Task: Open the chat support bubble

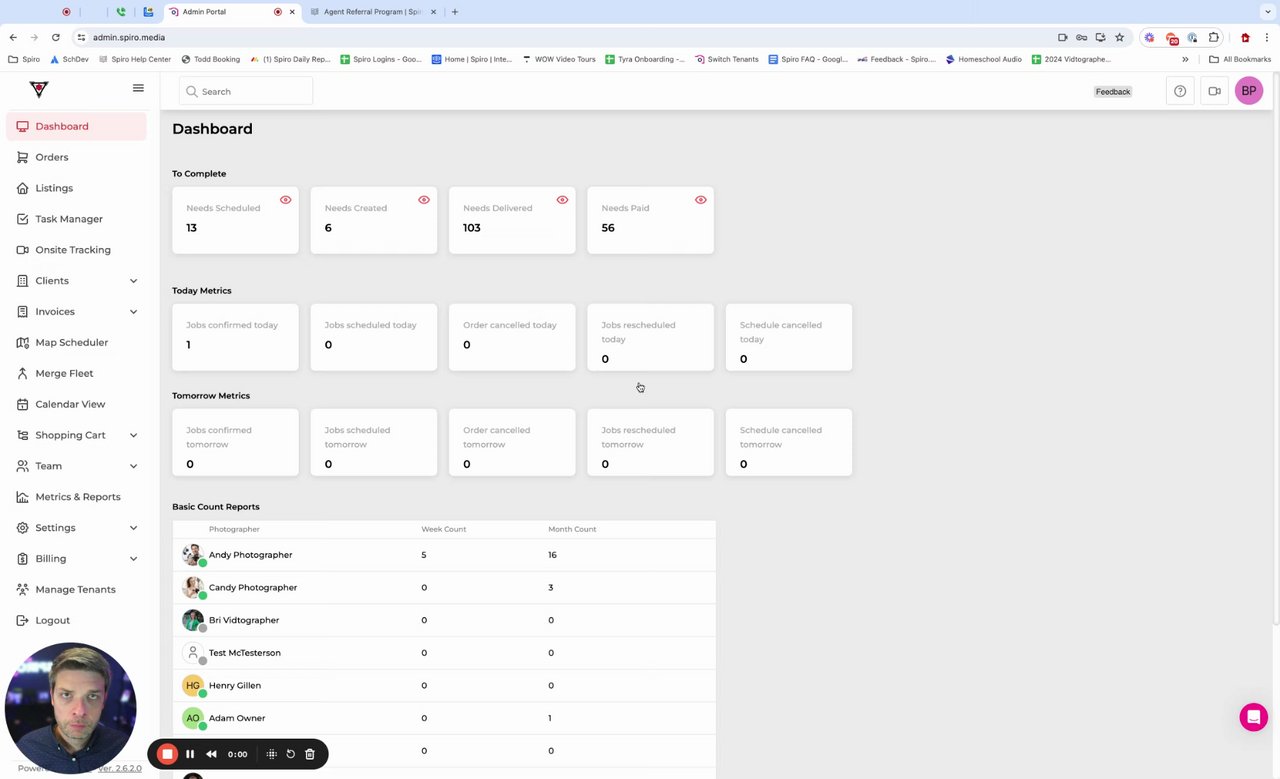Action: coord(1253,717)
